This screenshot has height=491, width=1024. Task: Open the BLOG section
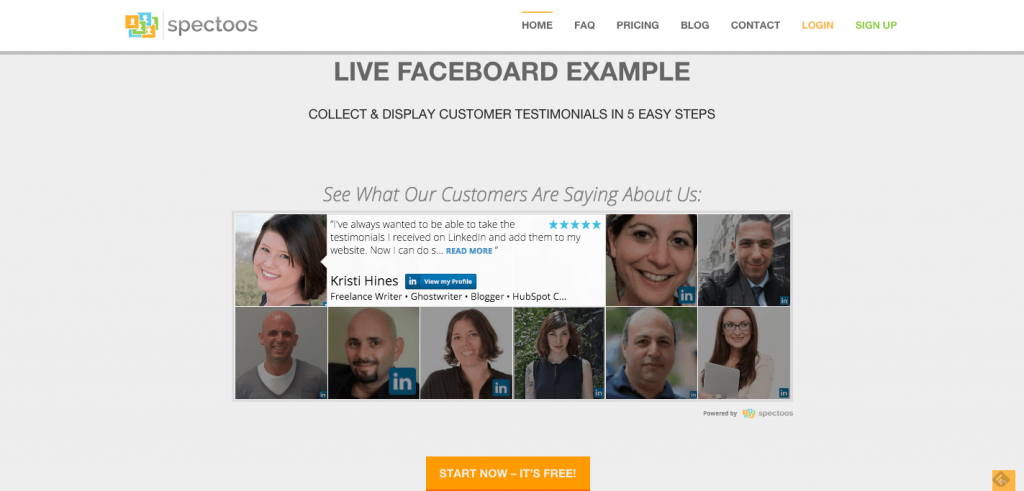695,25
